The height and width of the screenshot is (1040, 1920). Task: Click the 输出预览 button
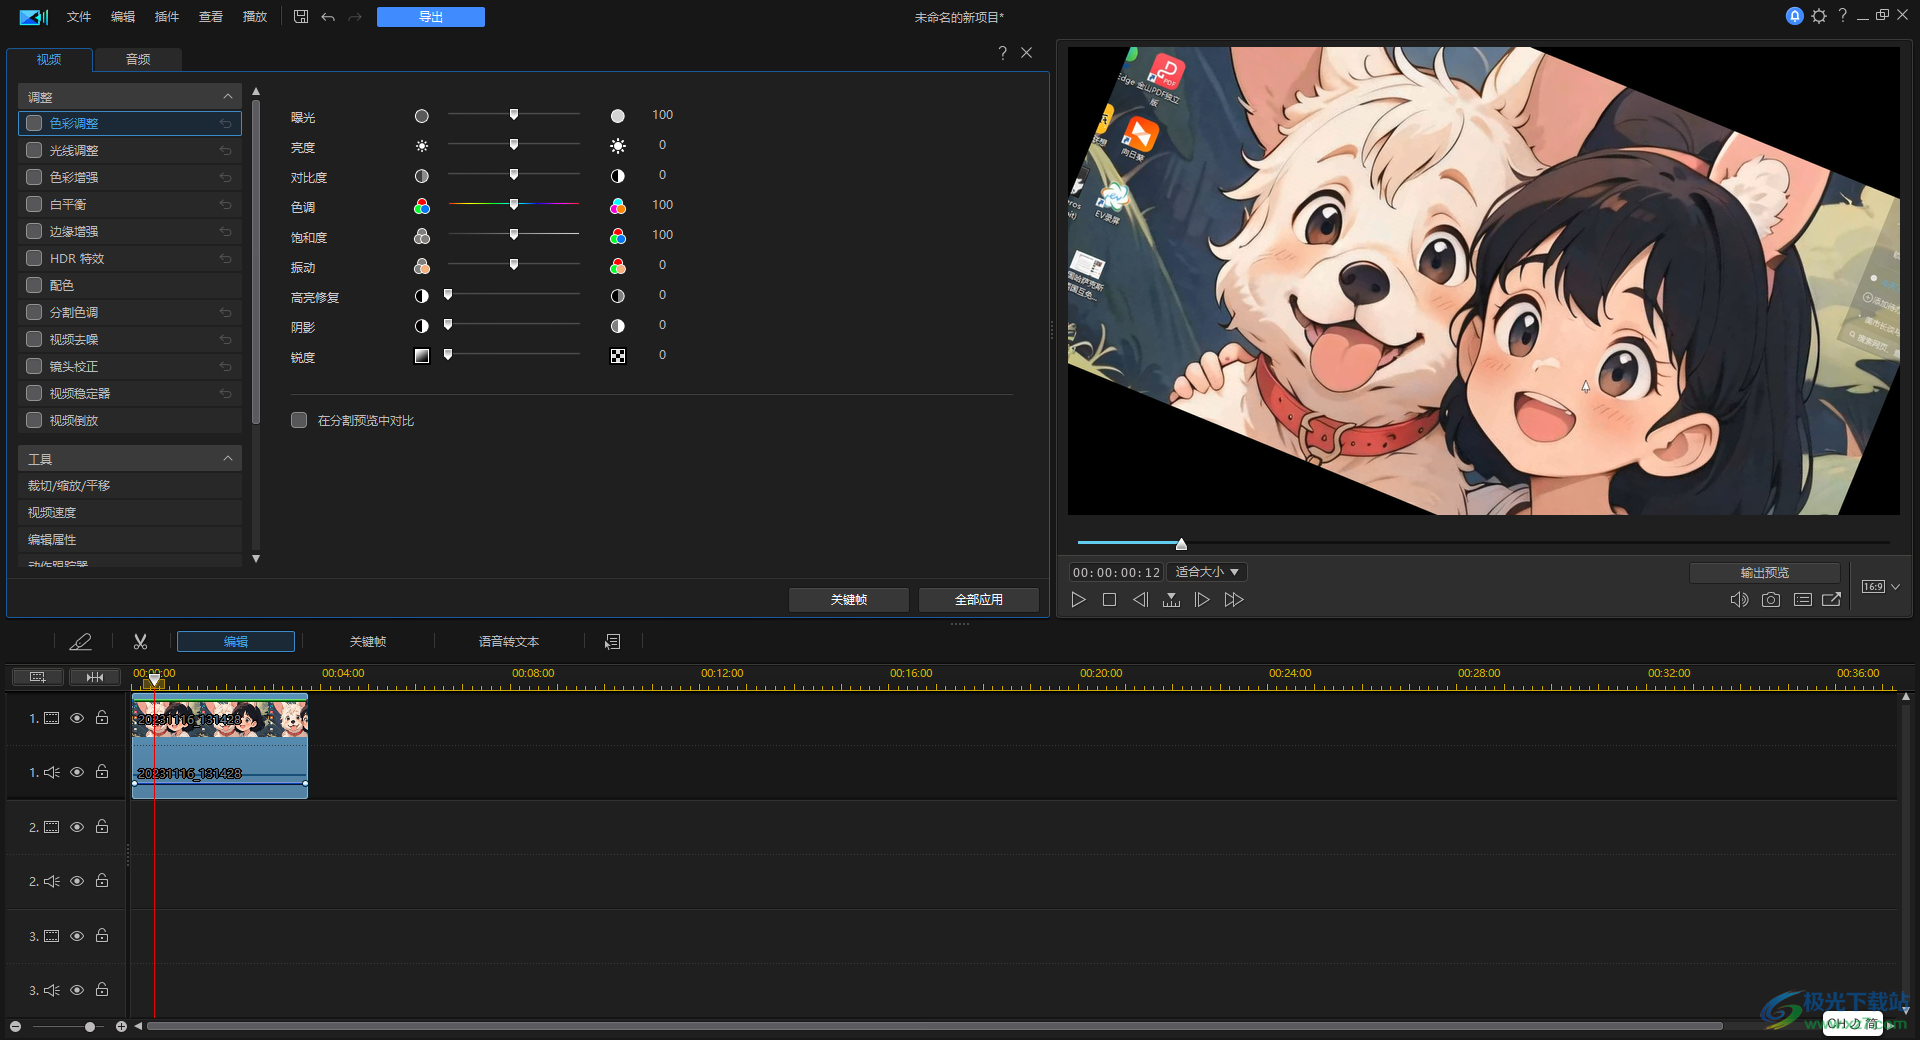(x=1765, y=572)
